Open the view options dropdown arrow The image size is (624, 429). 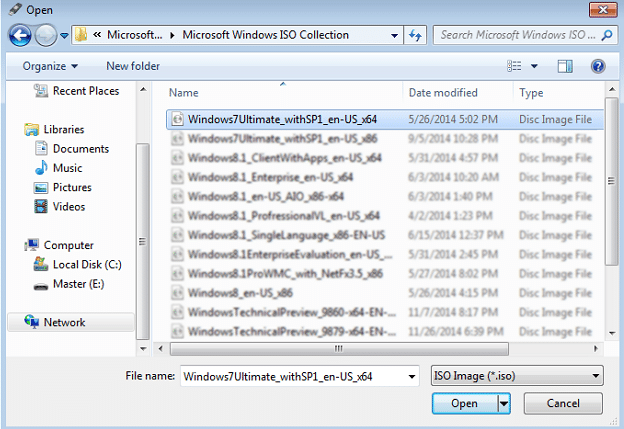(x=534, y=66)
